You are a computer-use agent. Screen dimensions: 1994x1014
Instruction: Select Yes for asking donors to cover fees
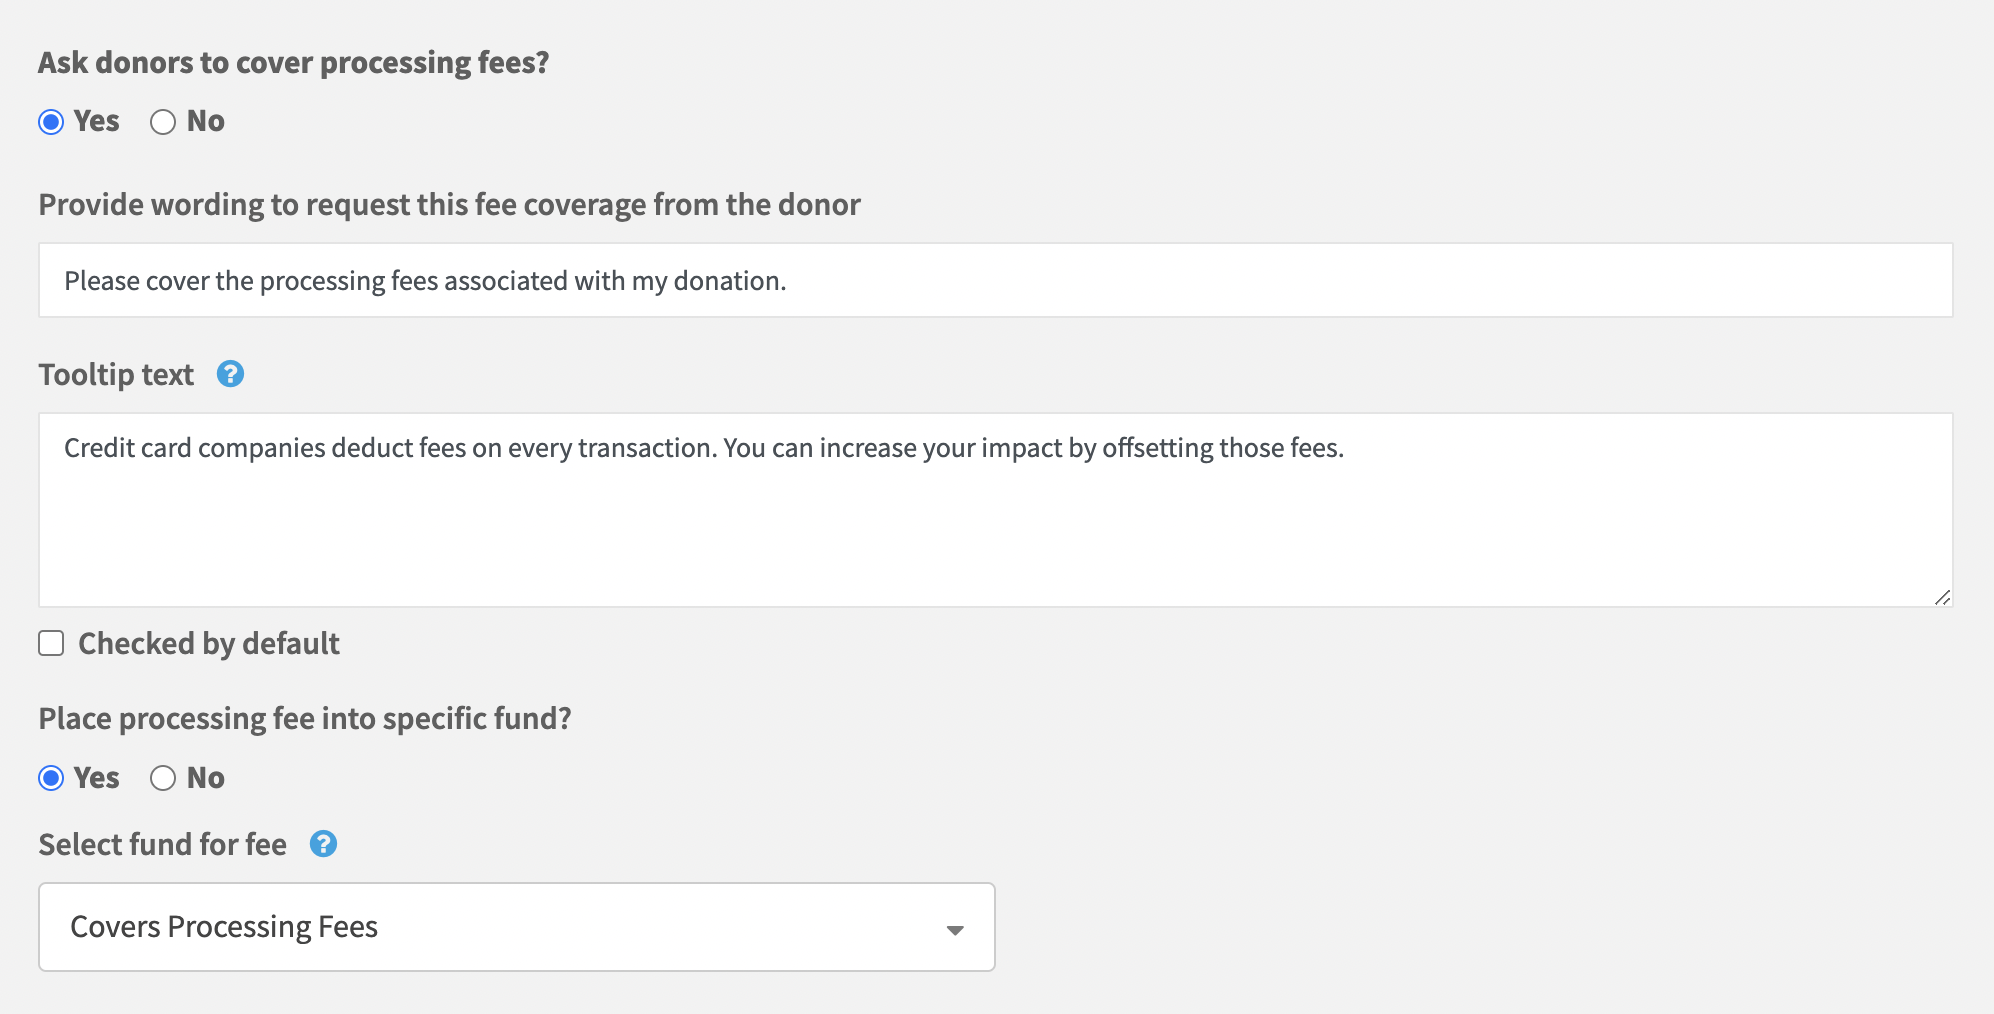pos(51,122)
